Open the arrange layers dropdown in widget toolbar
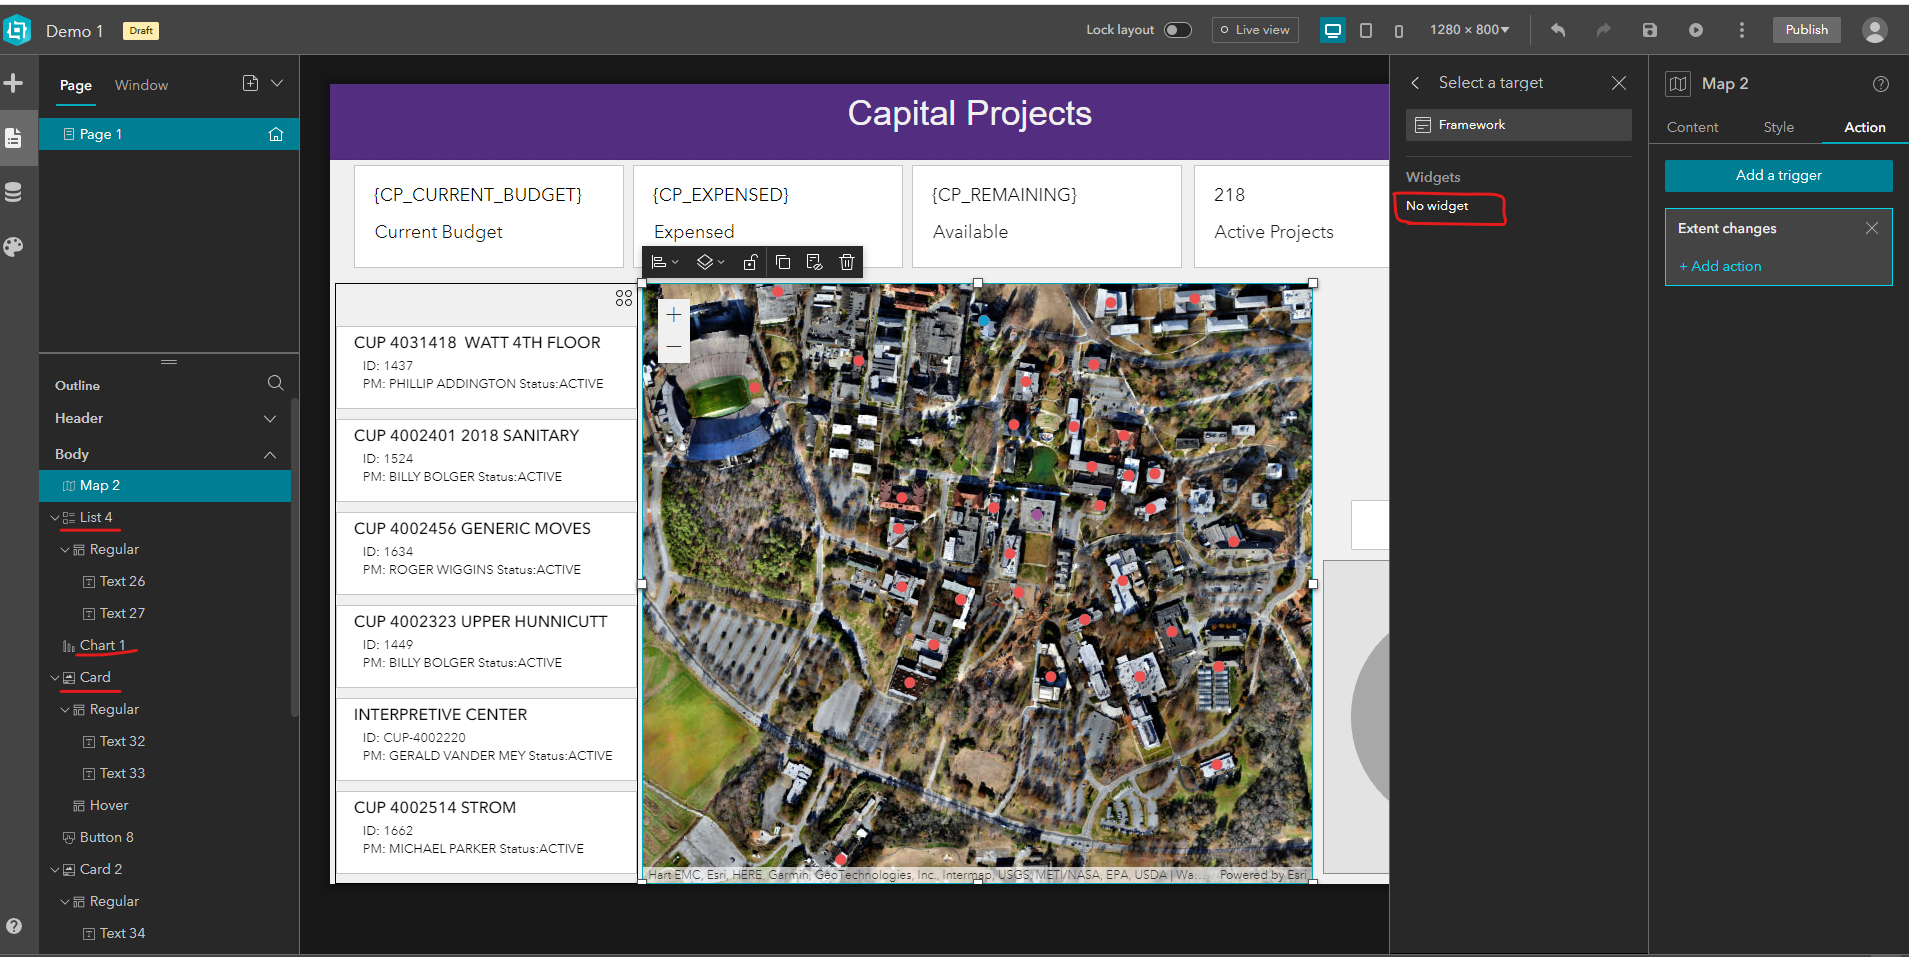1909x957 pixels. pos(710,262)
